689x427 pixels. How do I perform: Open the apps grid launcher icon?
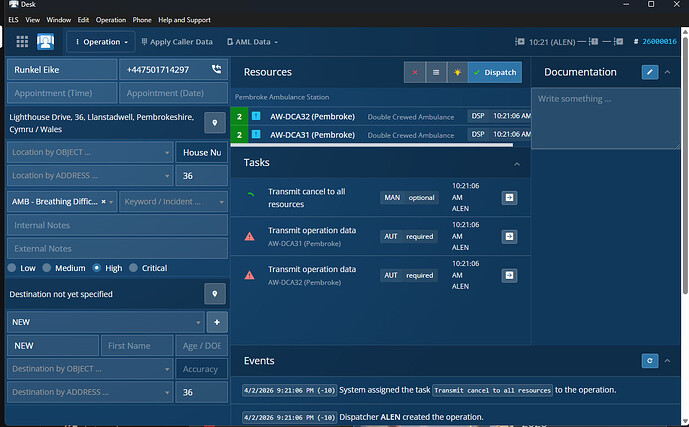point(22,42)
